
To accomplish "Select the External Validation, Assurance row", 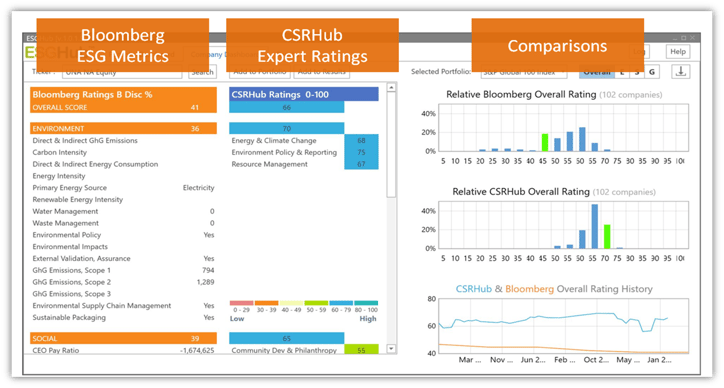I will coord(123,258).
